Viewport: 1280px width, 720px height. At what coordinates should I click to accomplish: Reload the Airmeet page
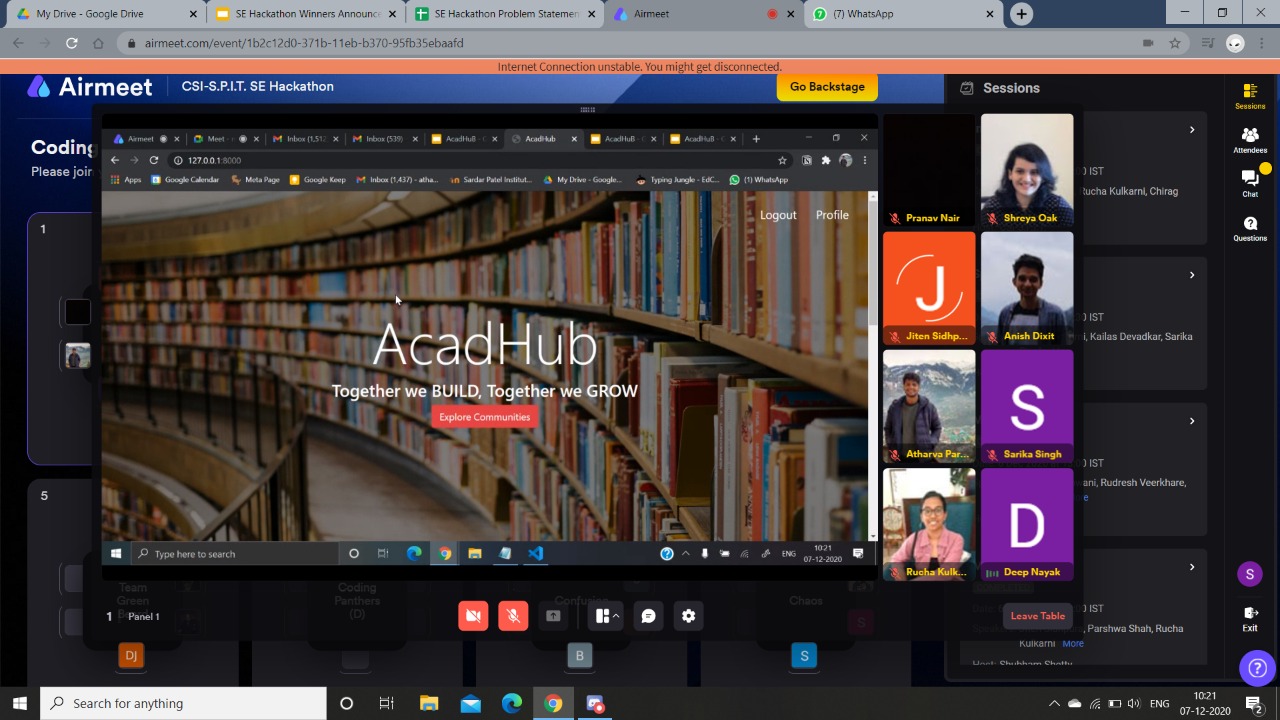point(71,43)
